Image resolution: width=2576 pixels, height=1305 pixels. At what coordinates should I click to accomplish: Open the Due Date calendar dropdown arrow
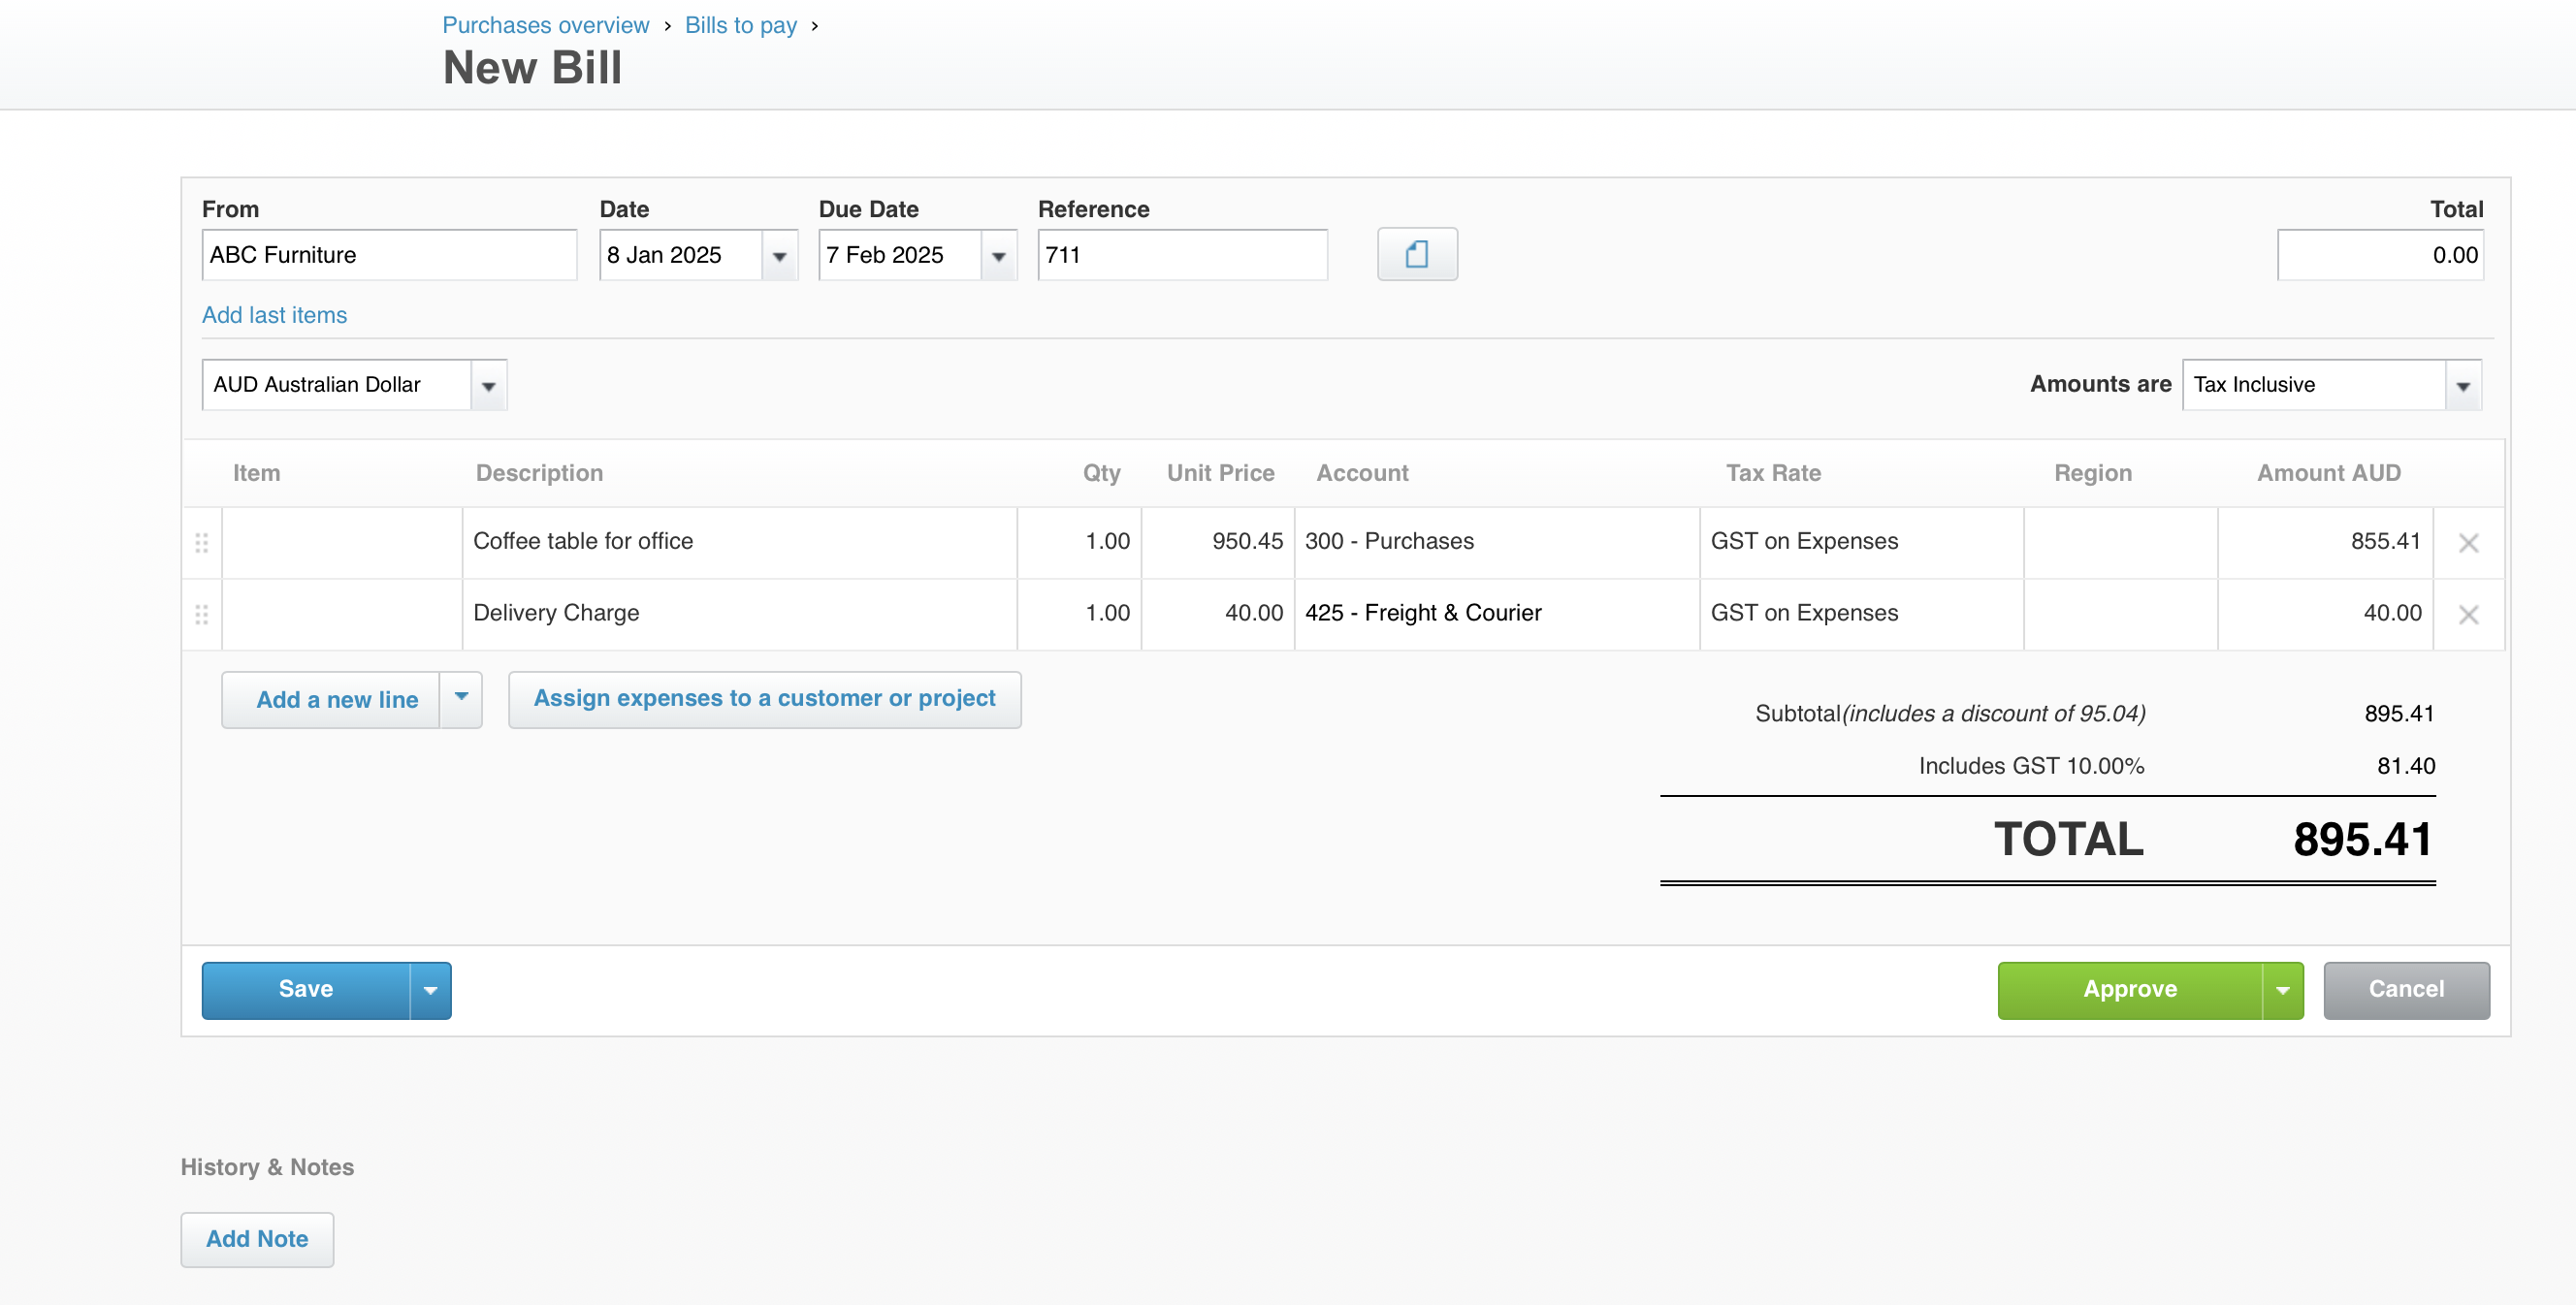click(998, 256)
